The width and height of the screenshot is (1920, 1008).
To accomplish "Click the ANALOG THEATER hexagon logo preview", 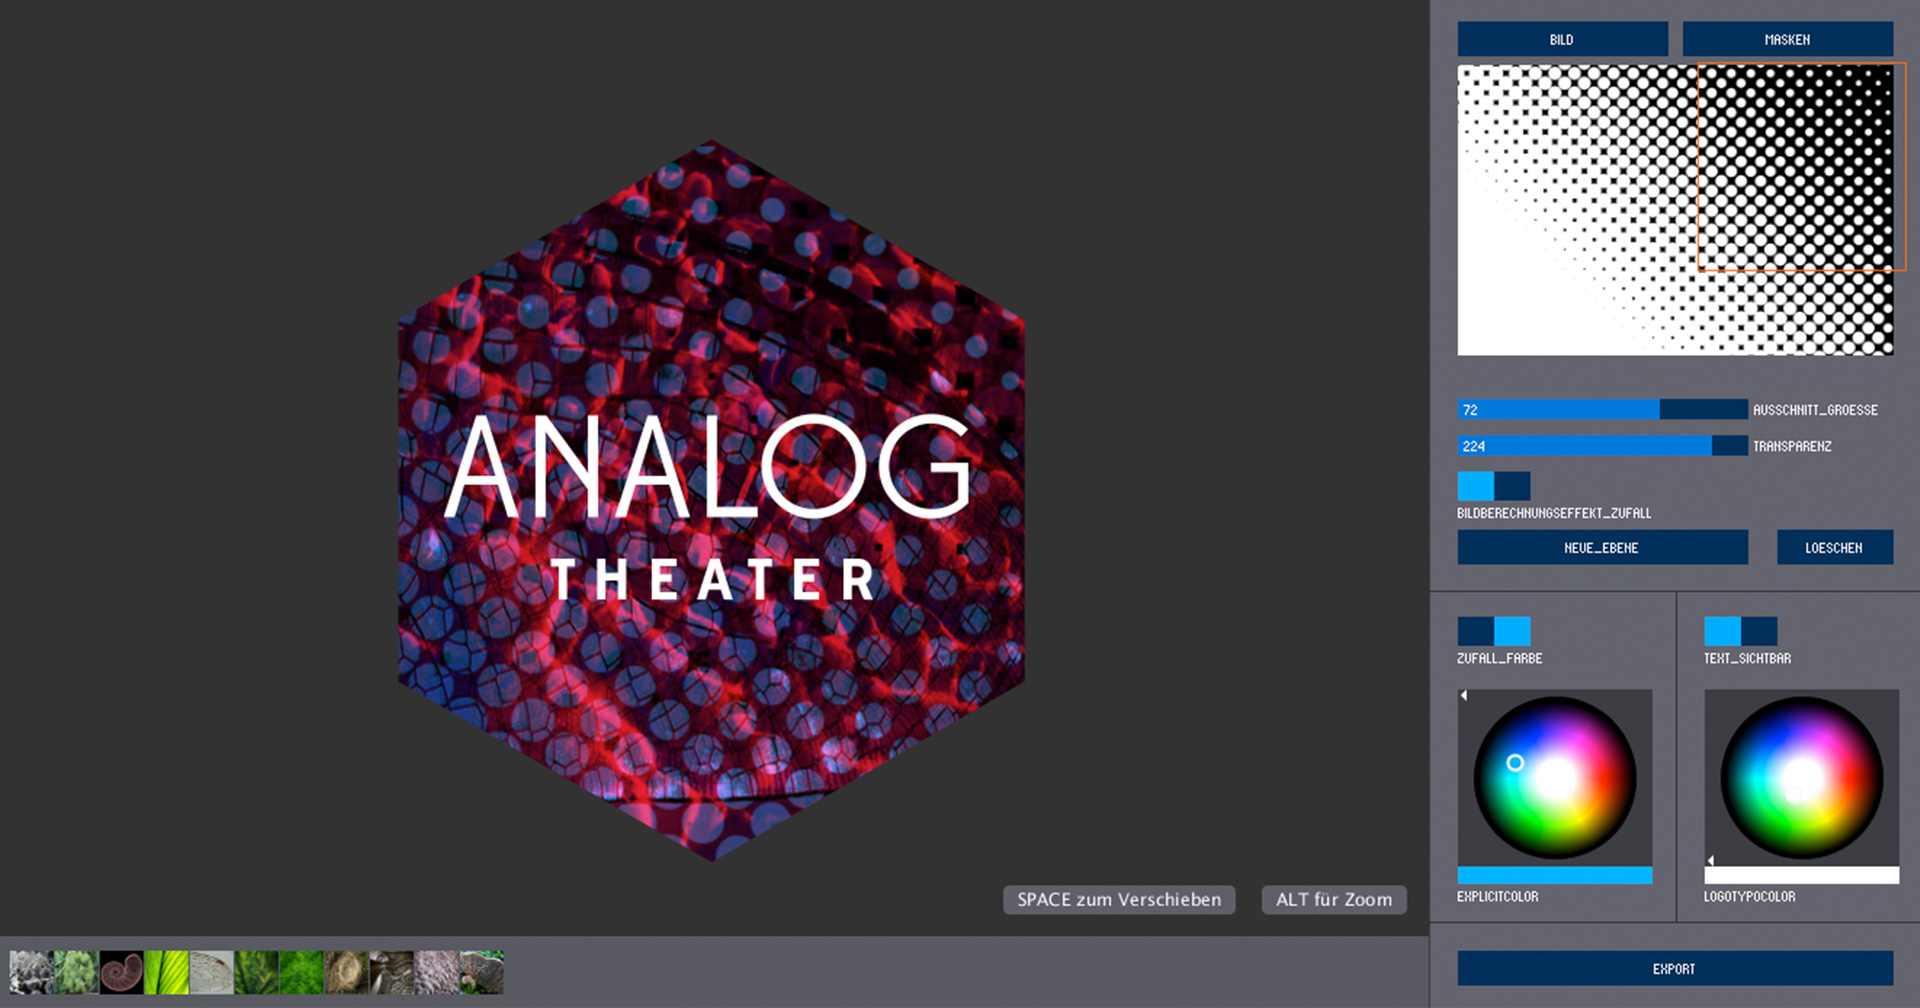I will tap(711, 500).
